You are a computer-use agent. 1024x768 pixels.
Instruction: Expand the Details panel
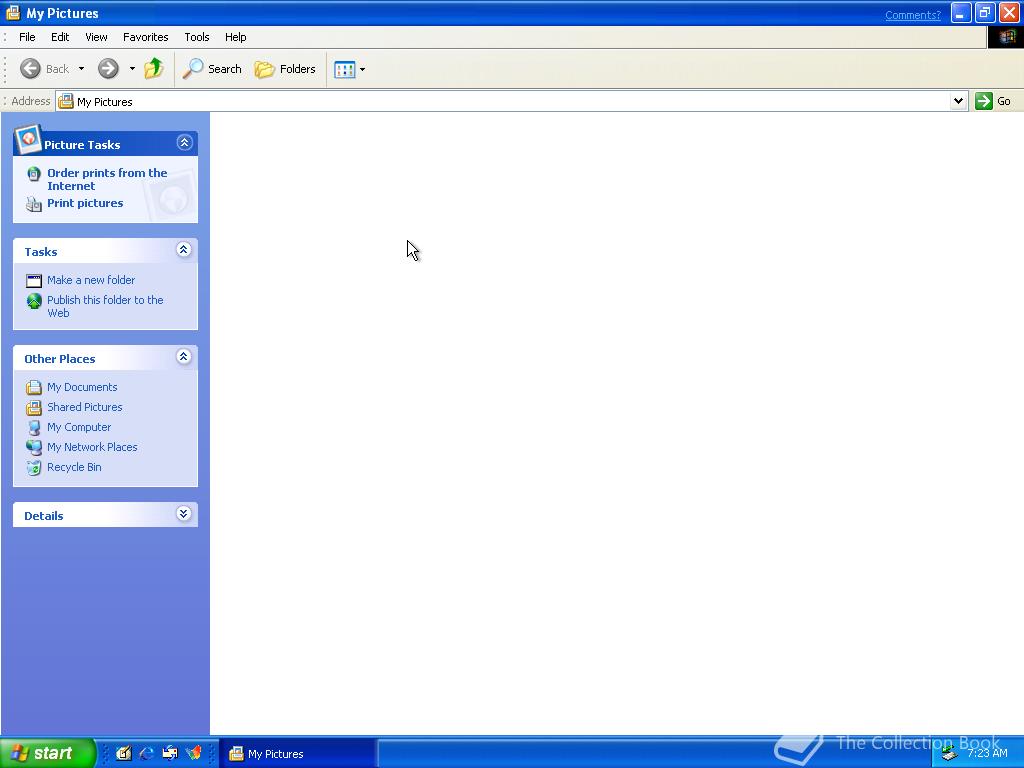184,514
